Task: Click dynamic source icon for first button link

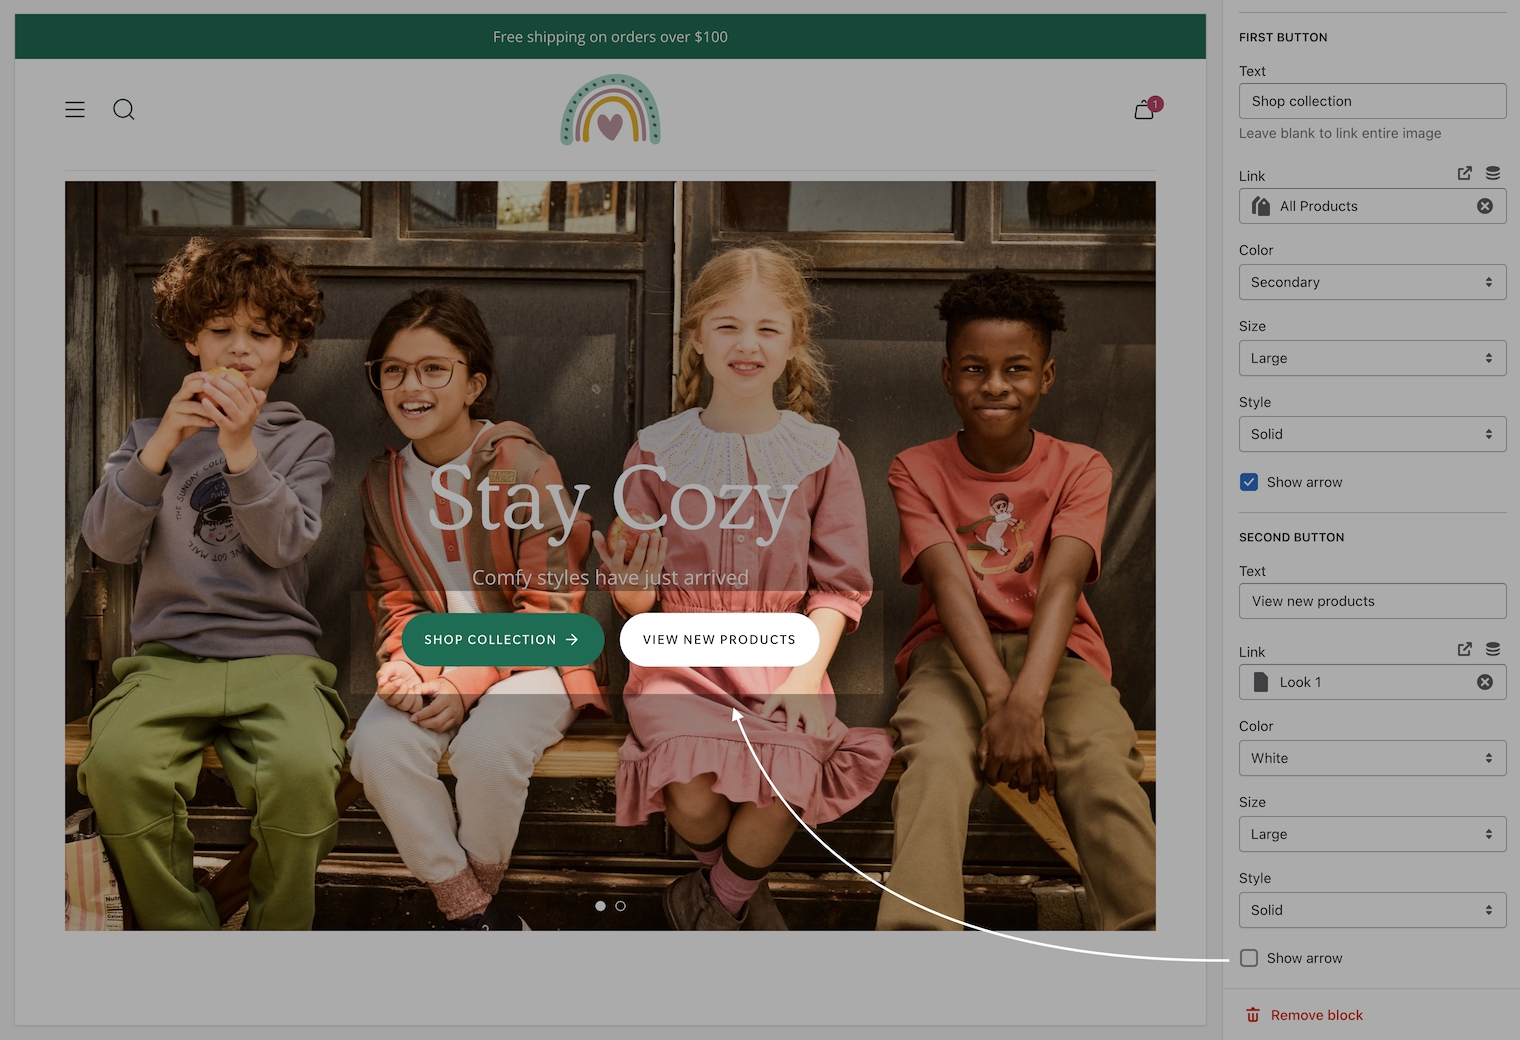Action: point(1493,174)
